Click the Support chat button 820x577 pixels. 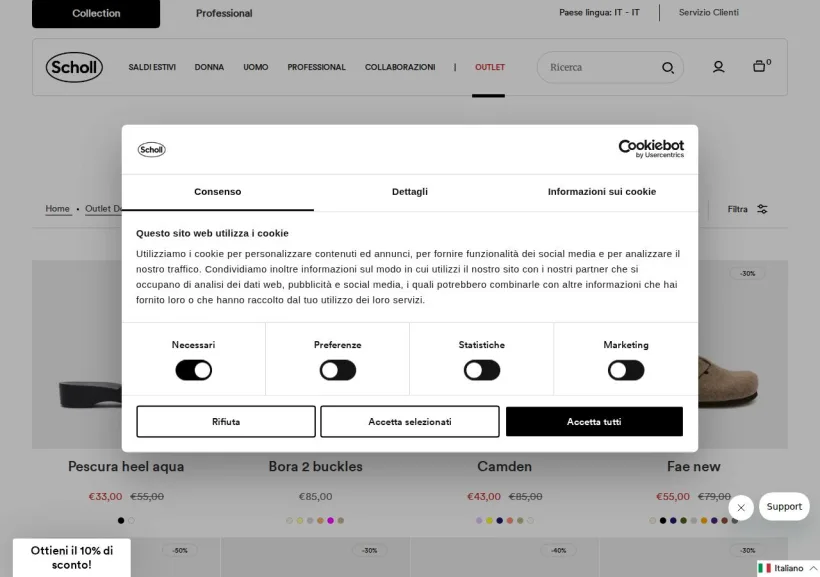784,507
